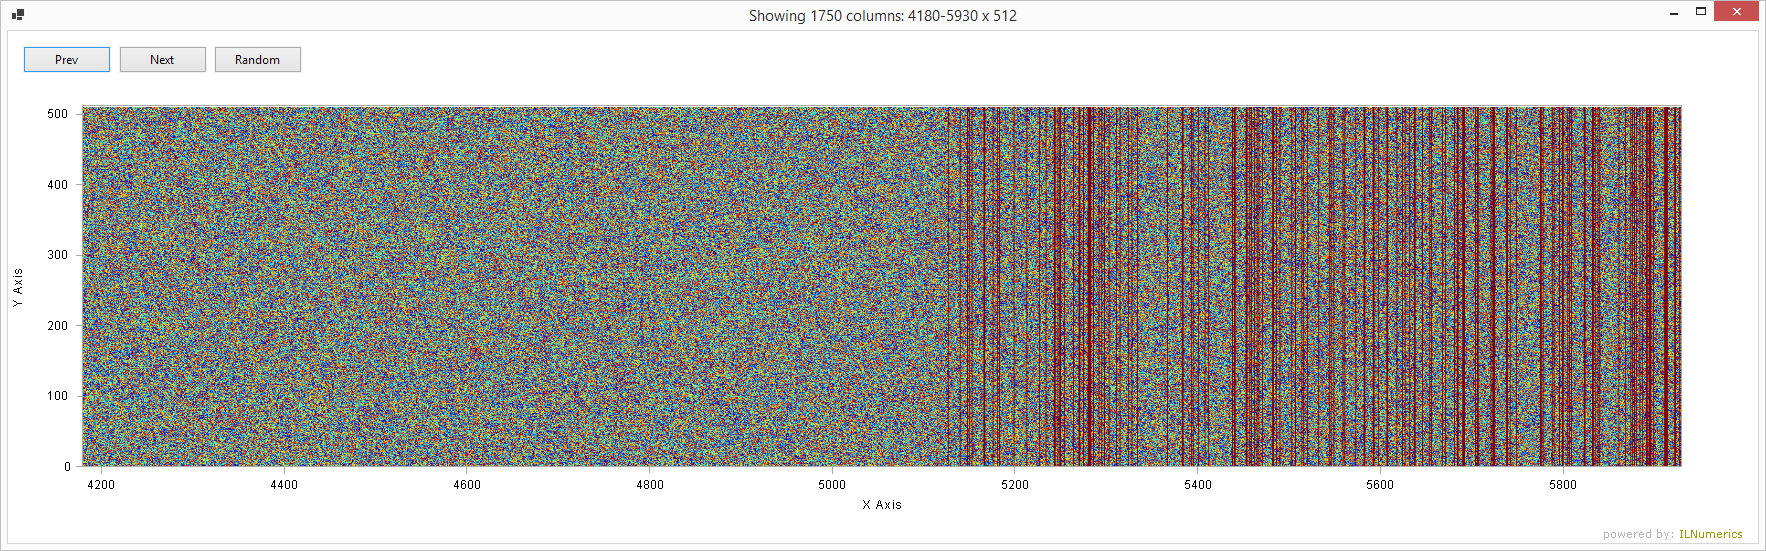Open the ILNumerics link
The image size is (1766, 551).
click(1710, 534)
